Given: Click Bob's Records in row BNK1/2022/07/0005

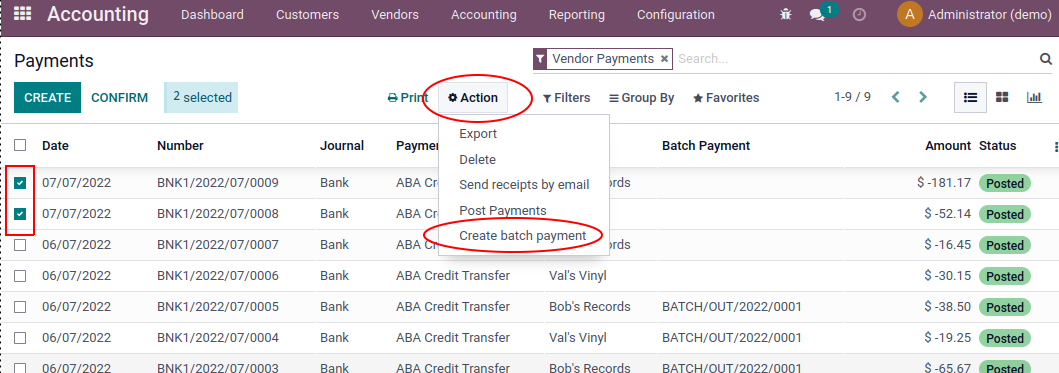Looking at the screenshot, I should tap(590, 307).
